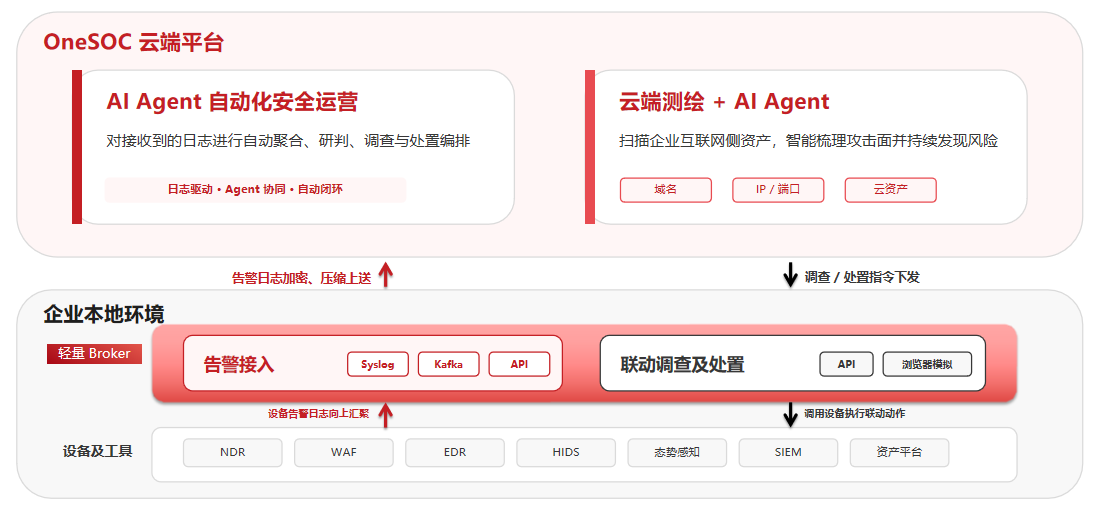The width and height of the screenshot is (1099, 509).
Task: Select the Syslog tag
Action: coord(378,364)
